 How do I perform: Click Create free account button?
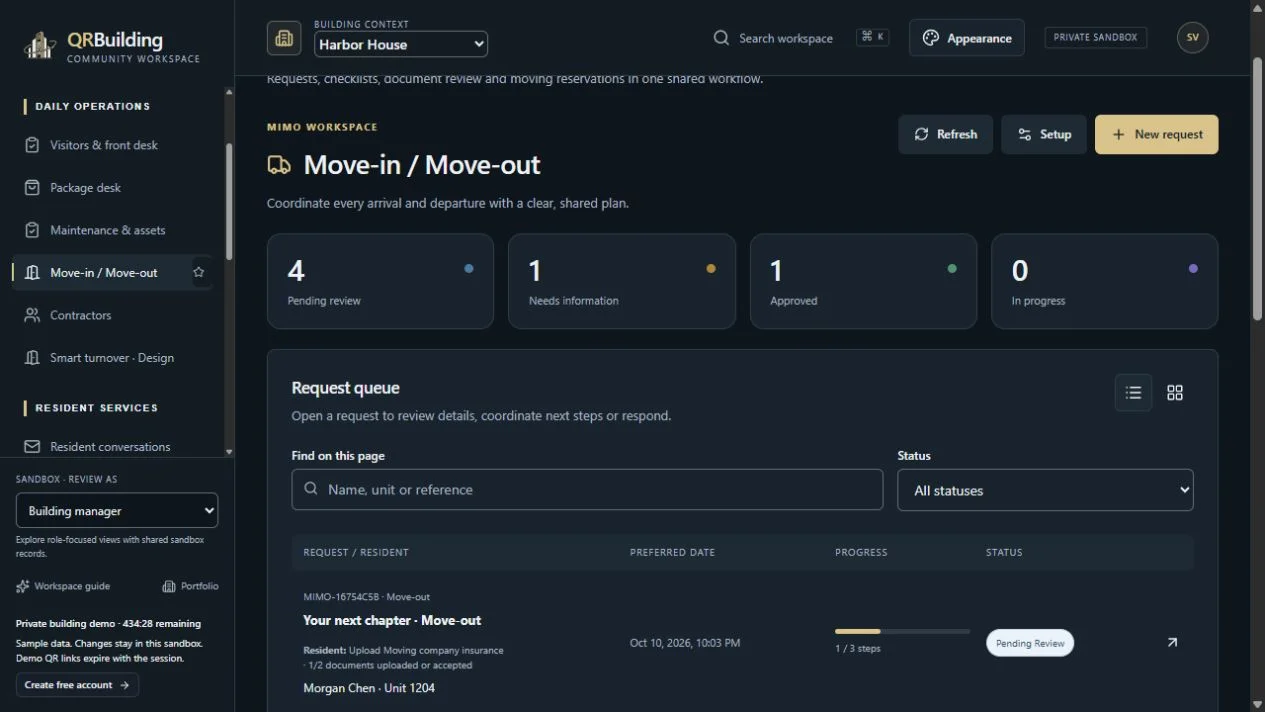click(77, 685)
